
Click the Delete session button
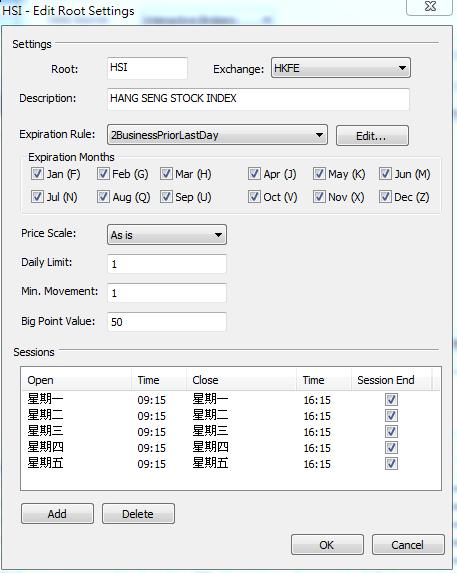(138, 514)
